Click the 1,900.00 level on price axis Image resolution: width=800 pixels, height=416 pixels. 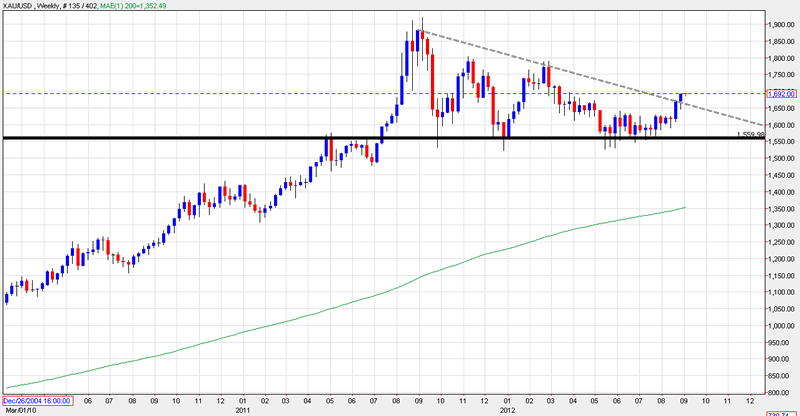click(x=780, y=24)
